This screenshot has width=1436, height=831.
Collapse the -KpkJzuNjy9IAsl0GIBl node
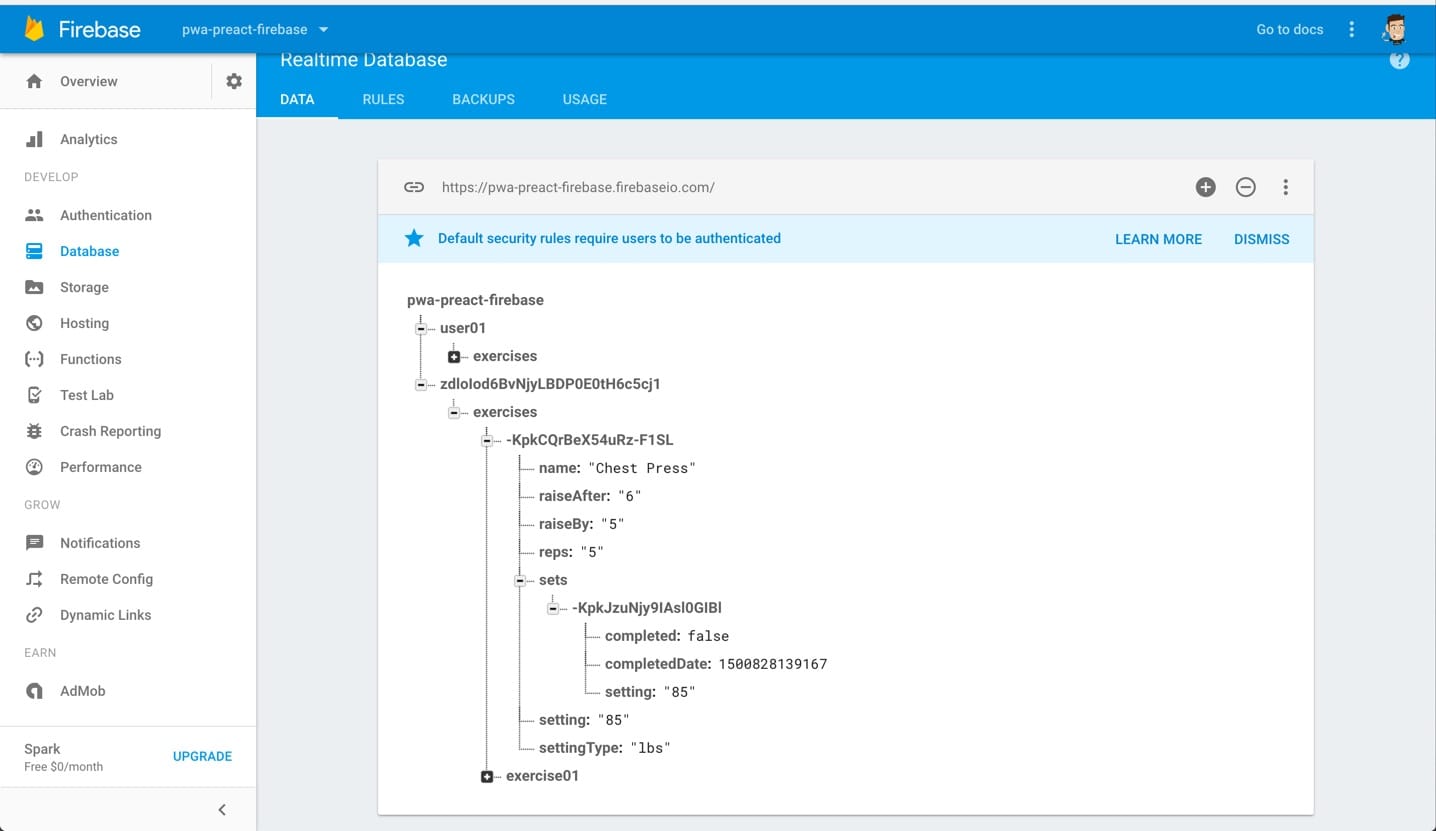(553, 608)
